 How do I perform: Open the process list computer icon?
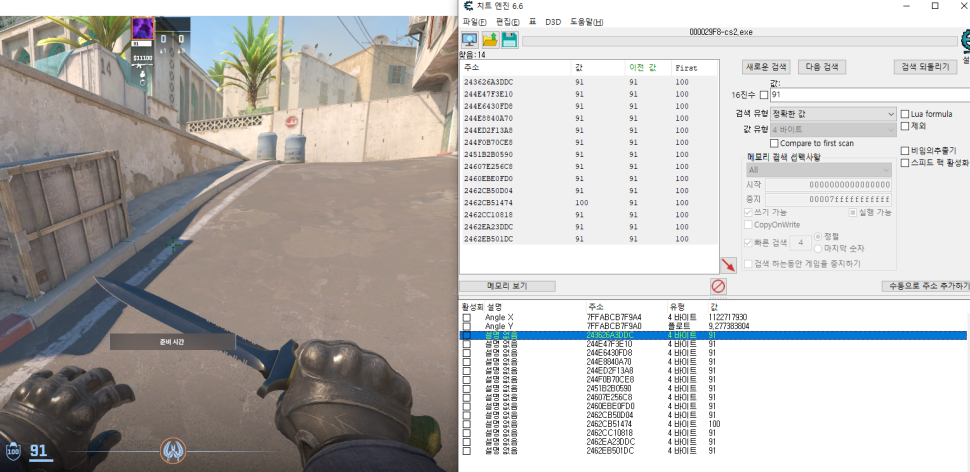(470, 40)
